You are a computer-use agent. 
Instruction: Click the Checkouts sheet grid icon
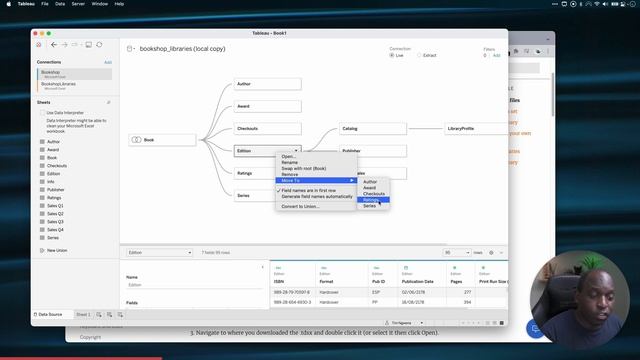click(42, 166)
